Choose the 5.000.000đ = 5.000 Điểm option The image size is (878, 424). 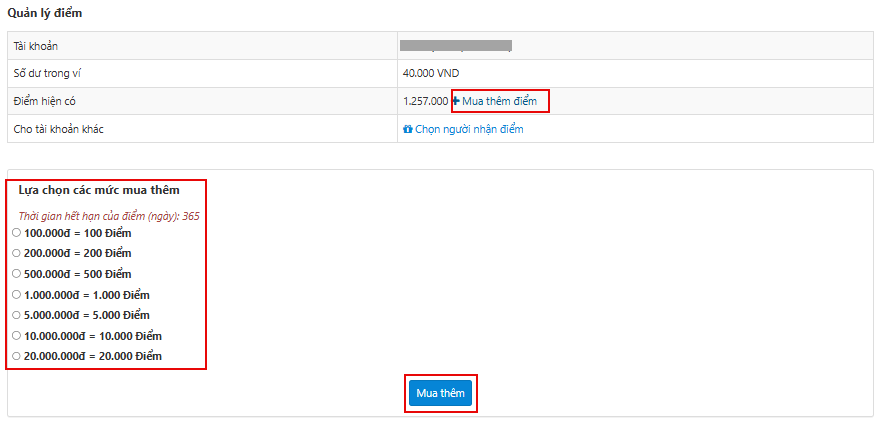[16, 315]
